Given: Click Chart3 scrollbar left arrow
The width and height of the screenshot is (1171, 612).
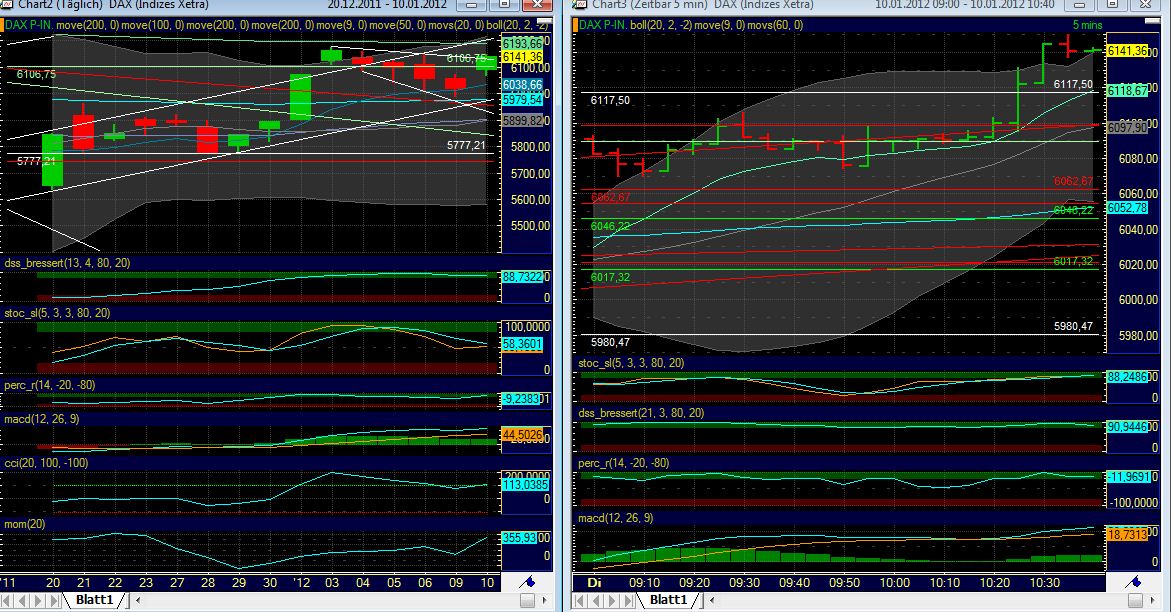Looking at the screenshot, I should [x=712, y=600].
